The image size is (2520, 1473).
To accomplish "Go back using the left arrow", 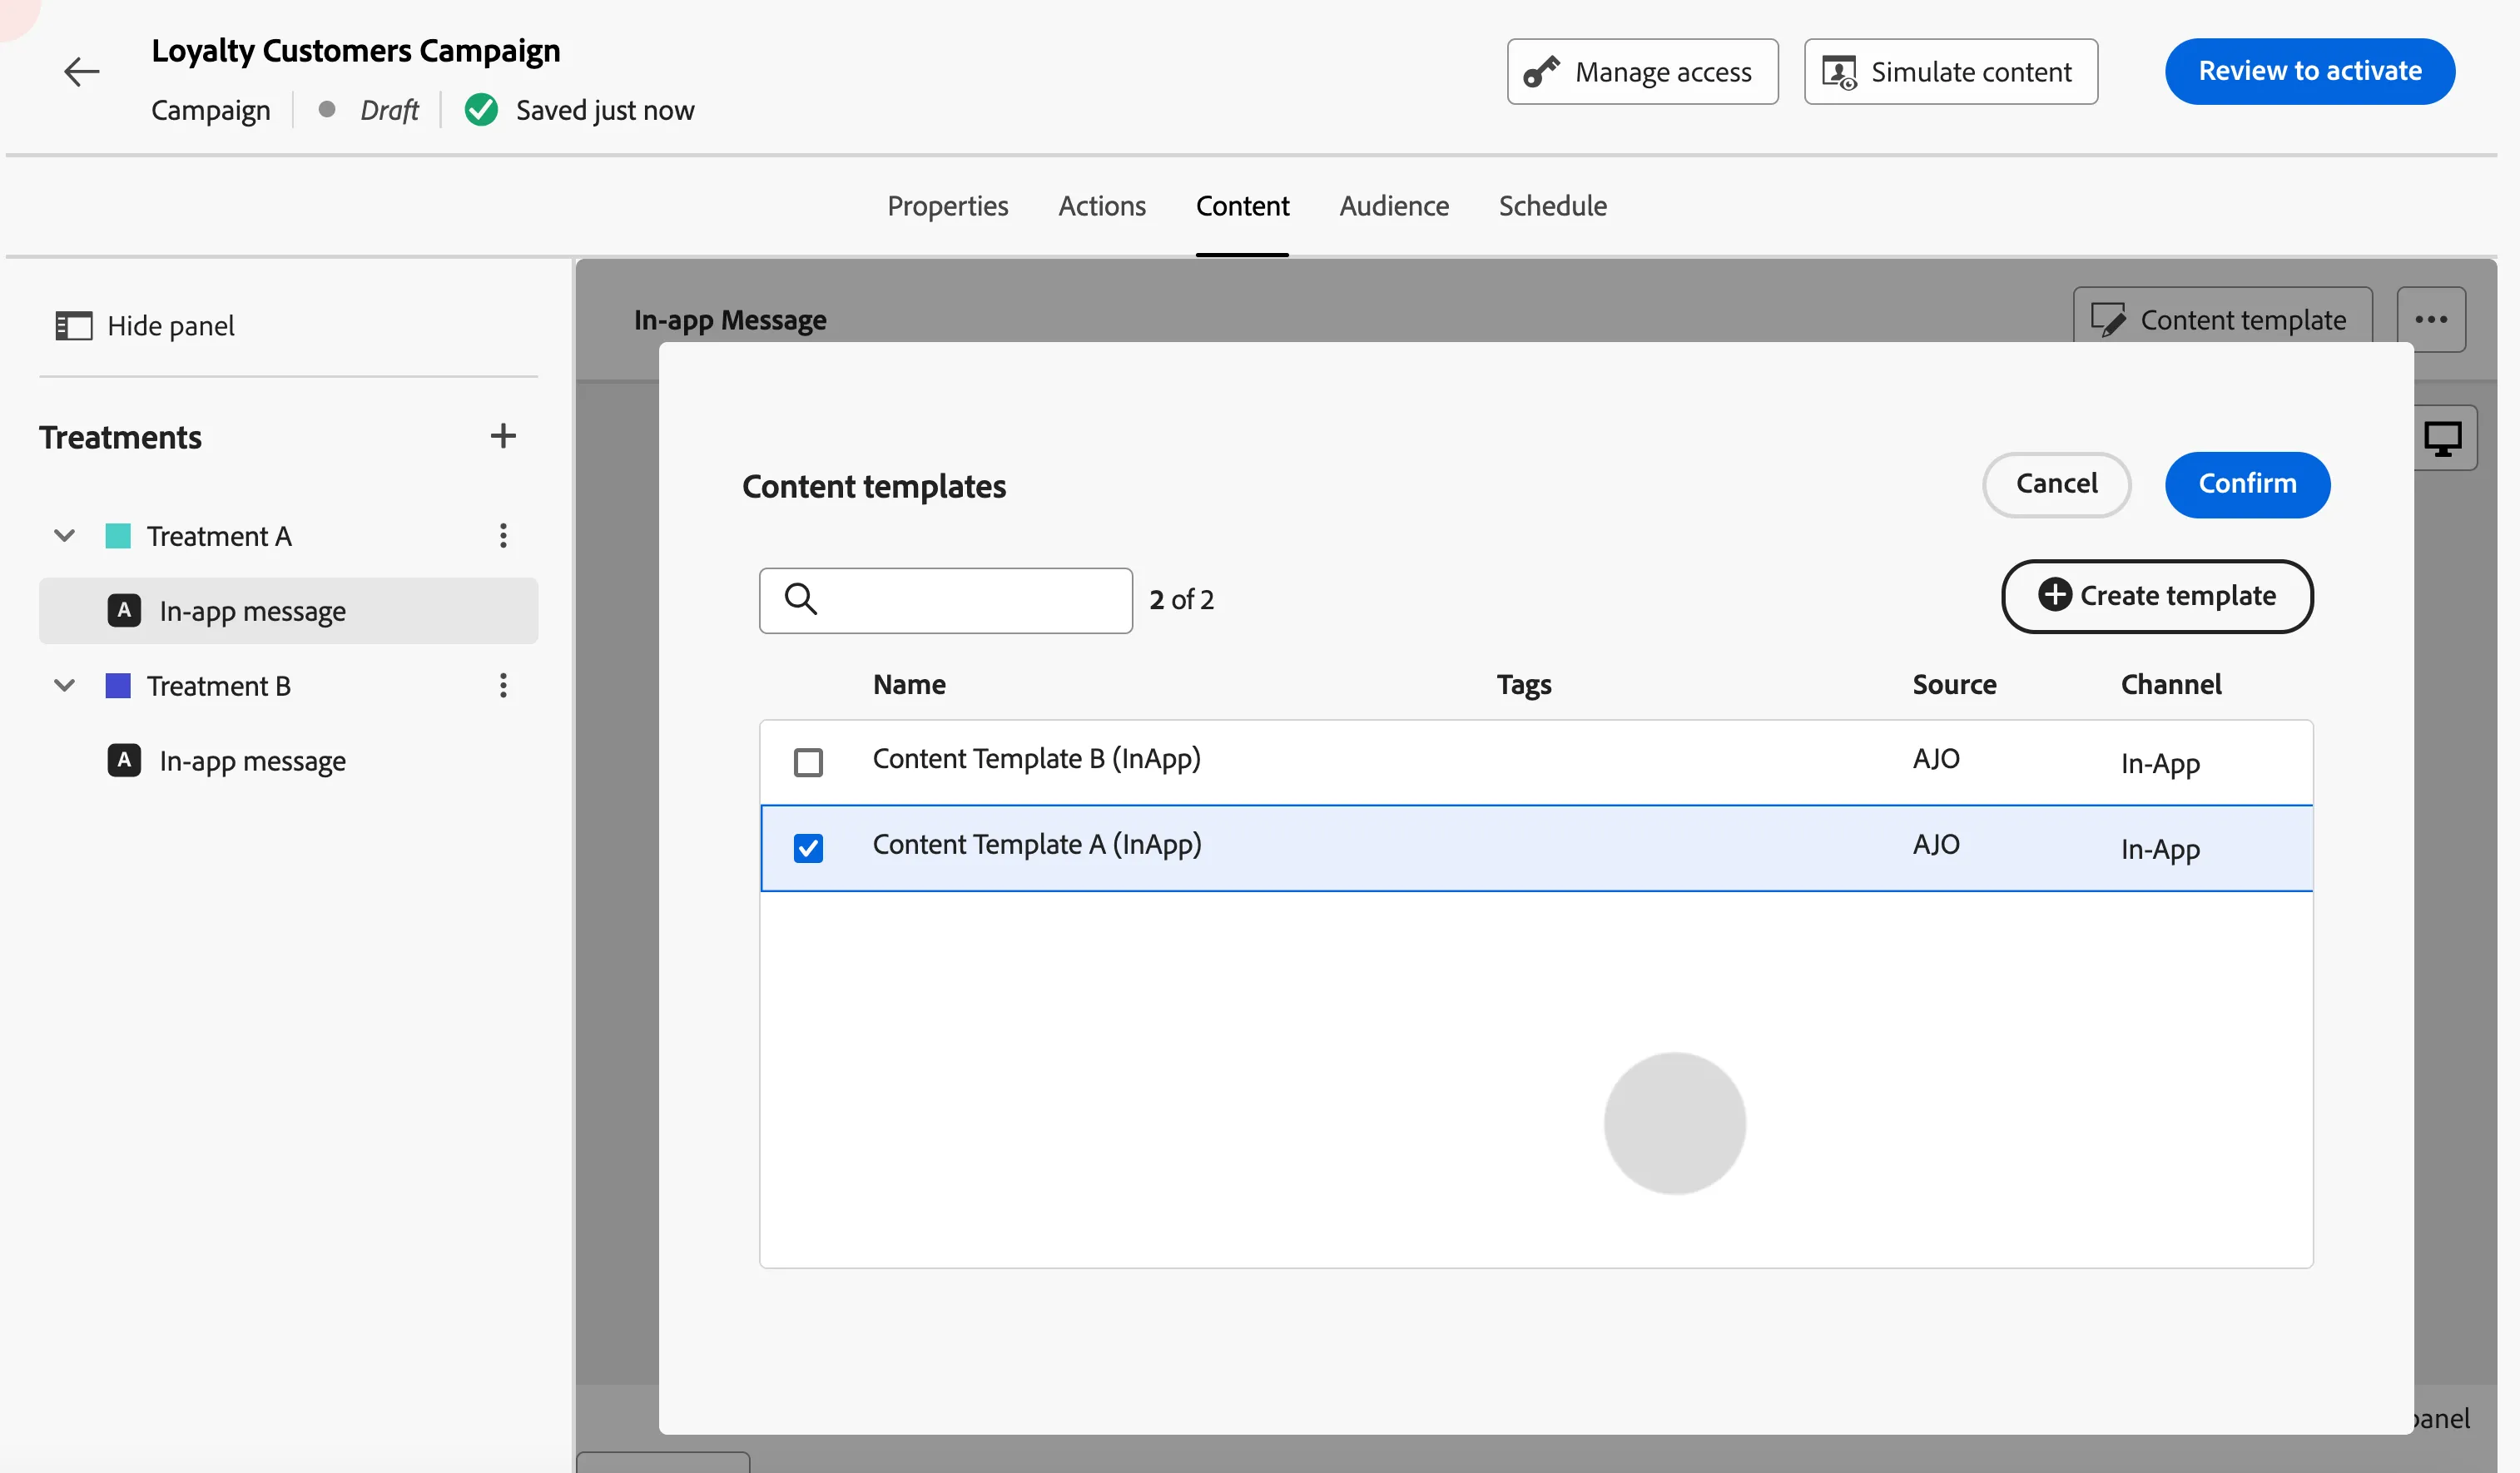I will (81, 71).
